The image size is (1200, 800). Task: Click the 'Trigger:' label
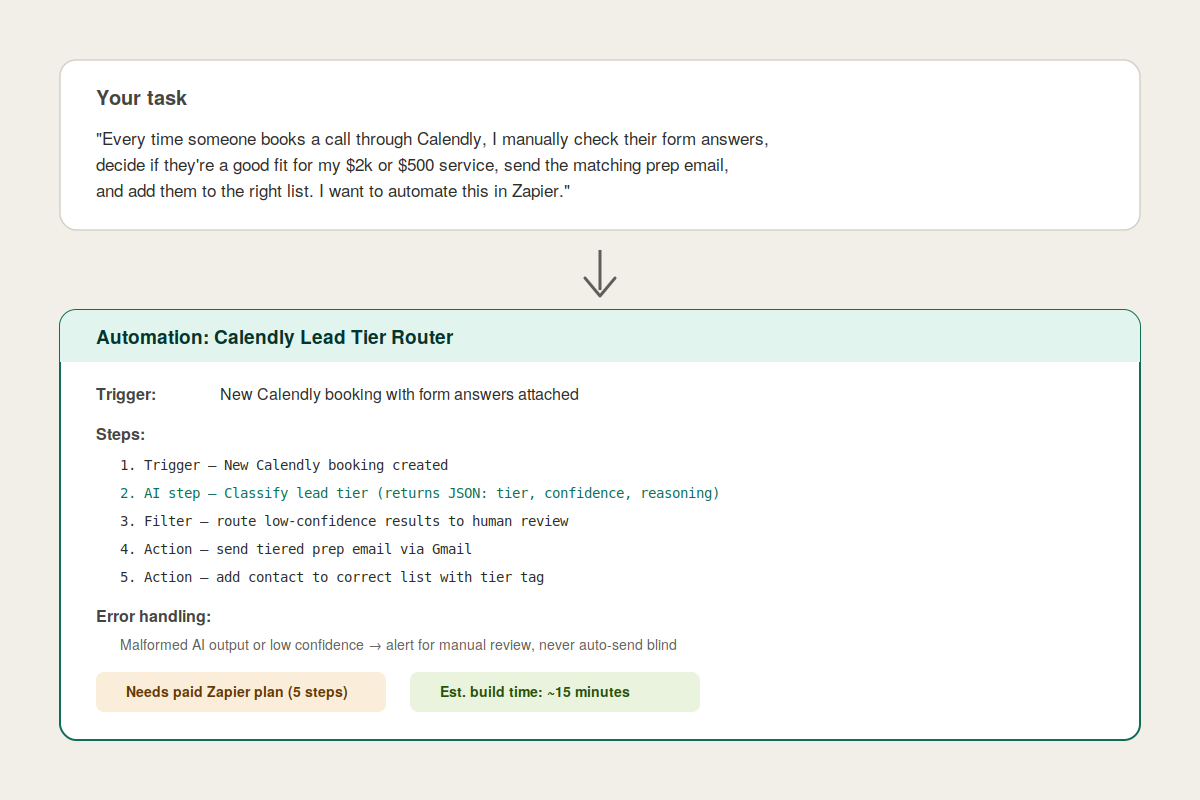(x=126, y=394)
